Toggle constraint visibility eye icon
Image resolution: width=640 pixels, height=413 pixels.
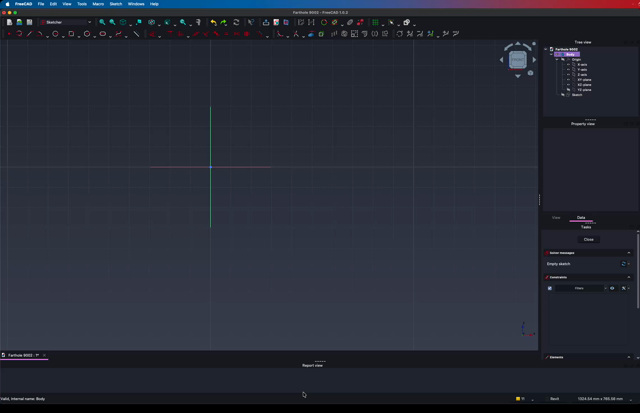612,288
